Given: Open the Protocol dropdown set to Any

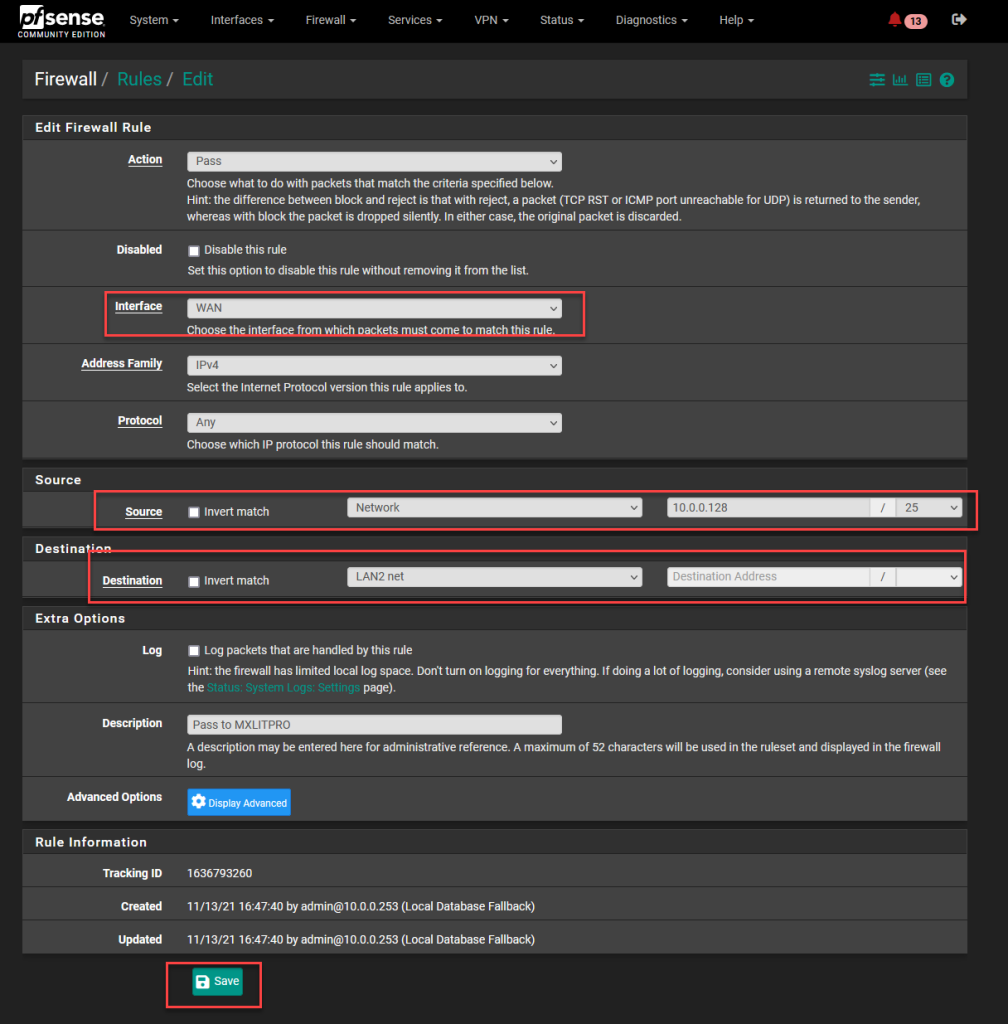Looking at the screenshot, I should point(374,423).
